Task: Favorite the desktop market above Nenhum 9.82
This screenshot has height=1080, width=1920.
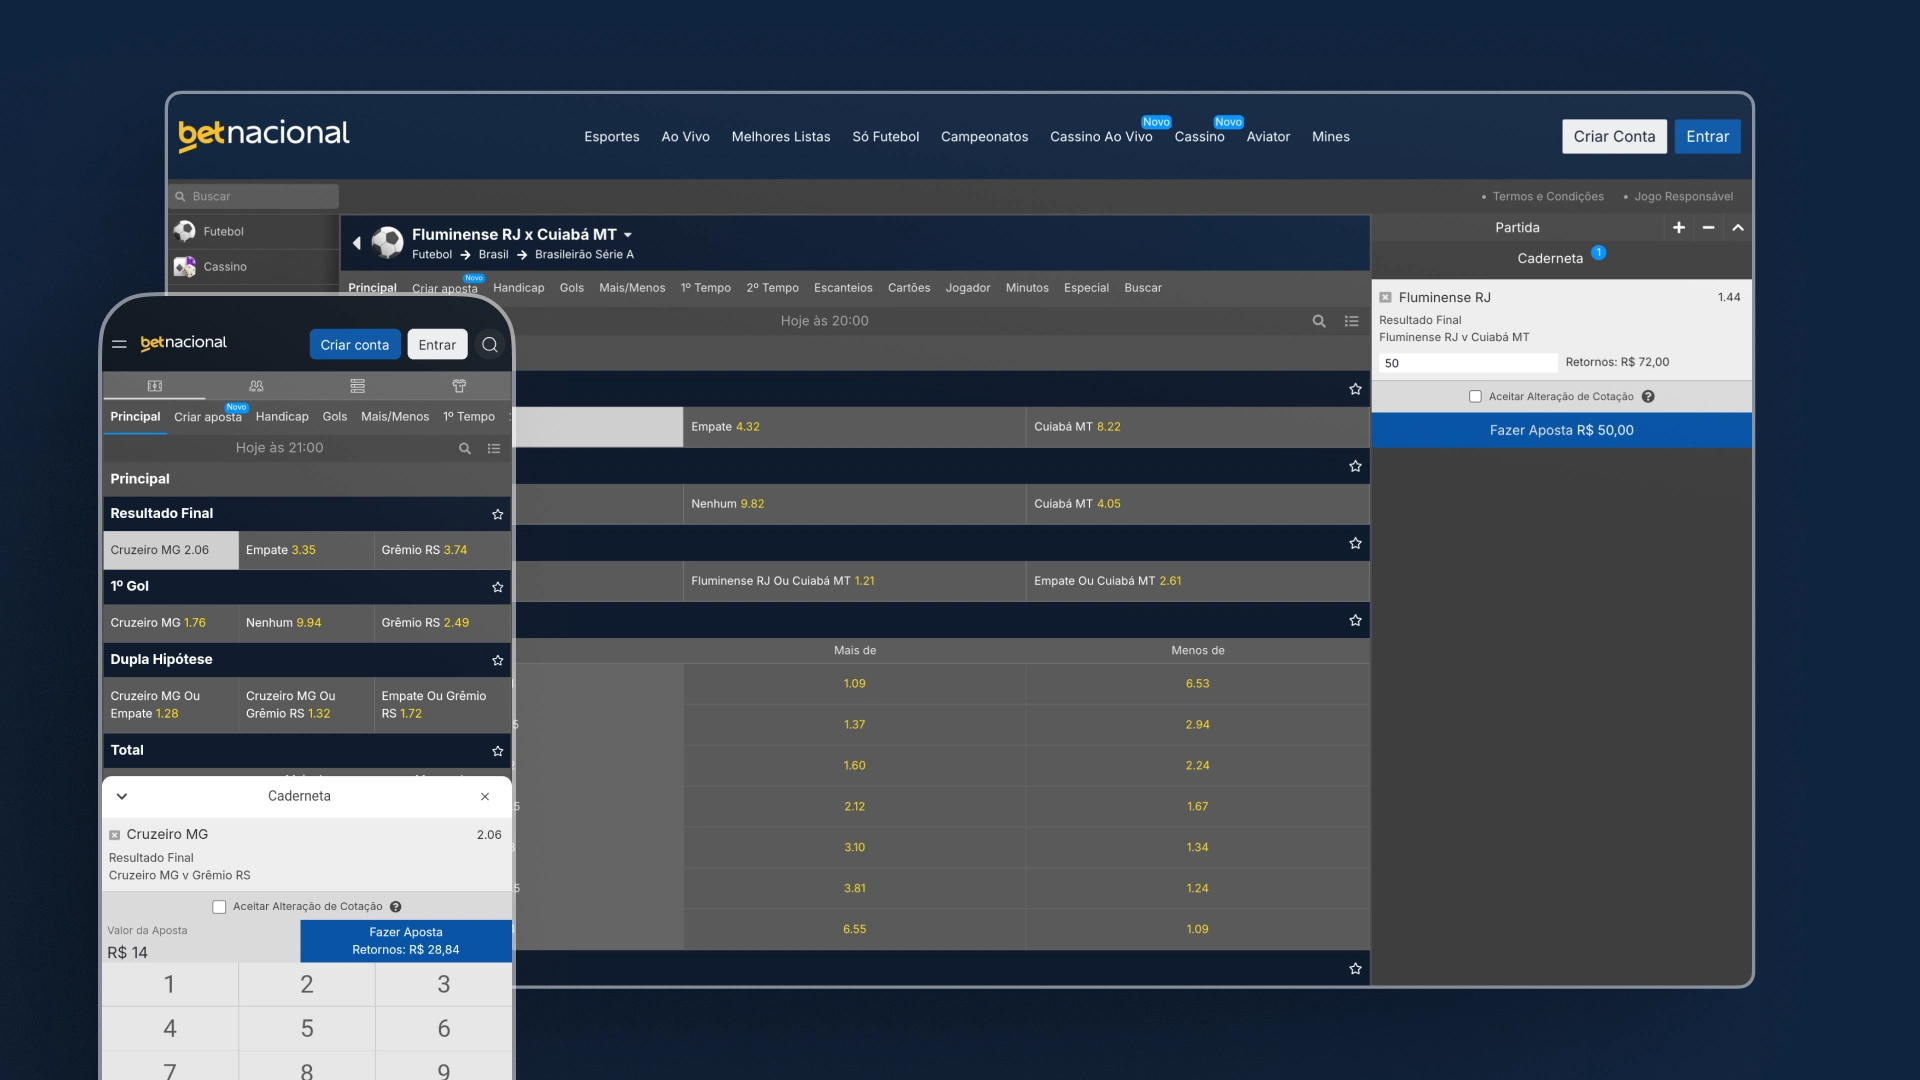Action: 1355,466
